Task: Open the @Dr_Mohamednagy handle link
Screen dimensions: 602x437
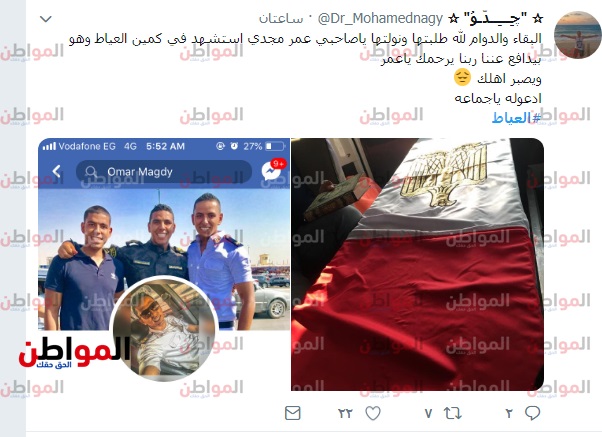Action: (380, 18)
